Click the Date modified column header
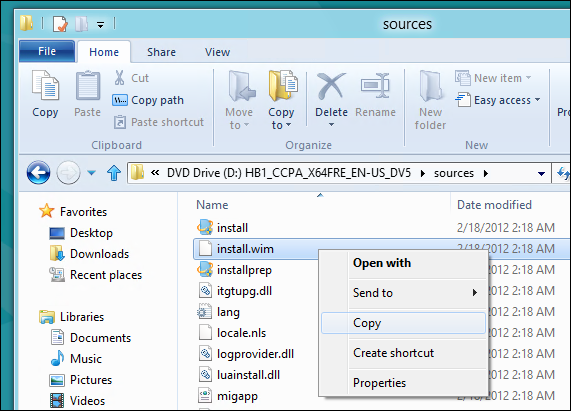Image resolution: width=571 pixels, height=411 pixels. pyautogui.click(x=494, y=205)
